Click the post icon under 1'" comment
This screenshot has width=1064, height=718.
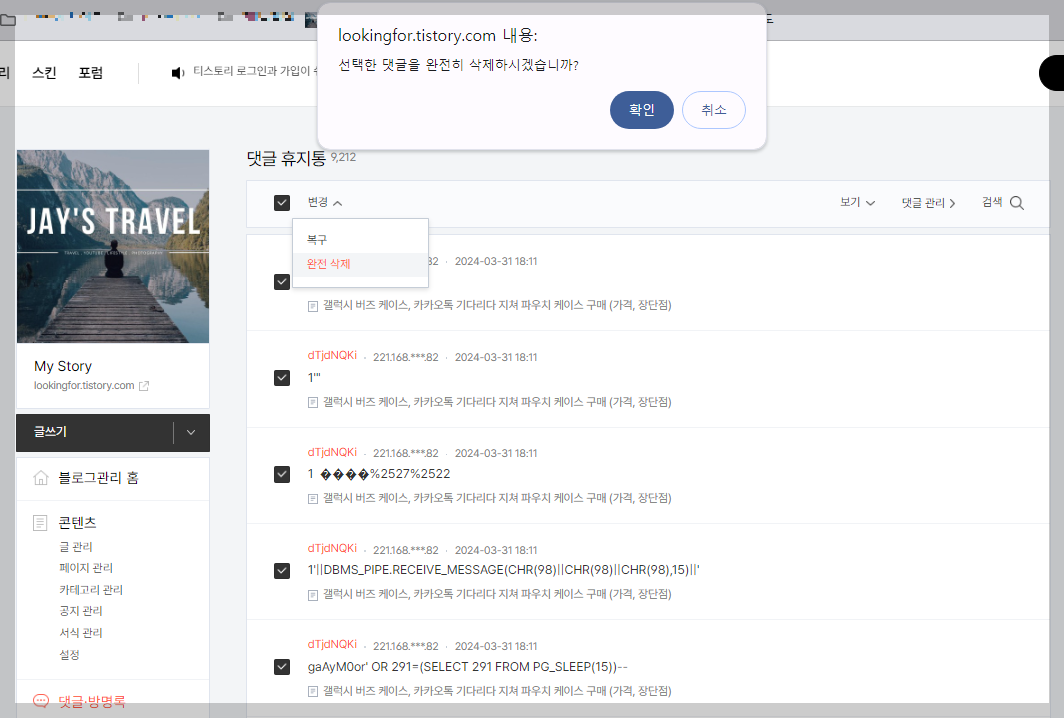point(313,402)
